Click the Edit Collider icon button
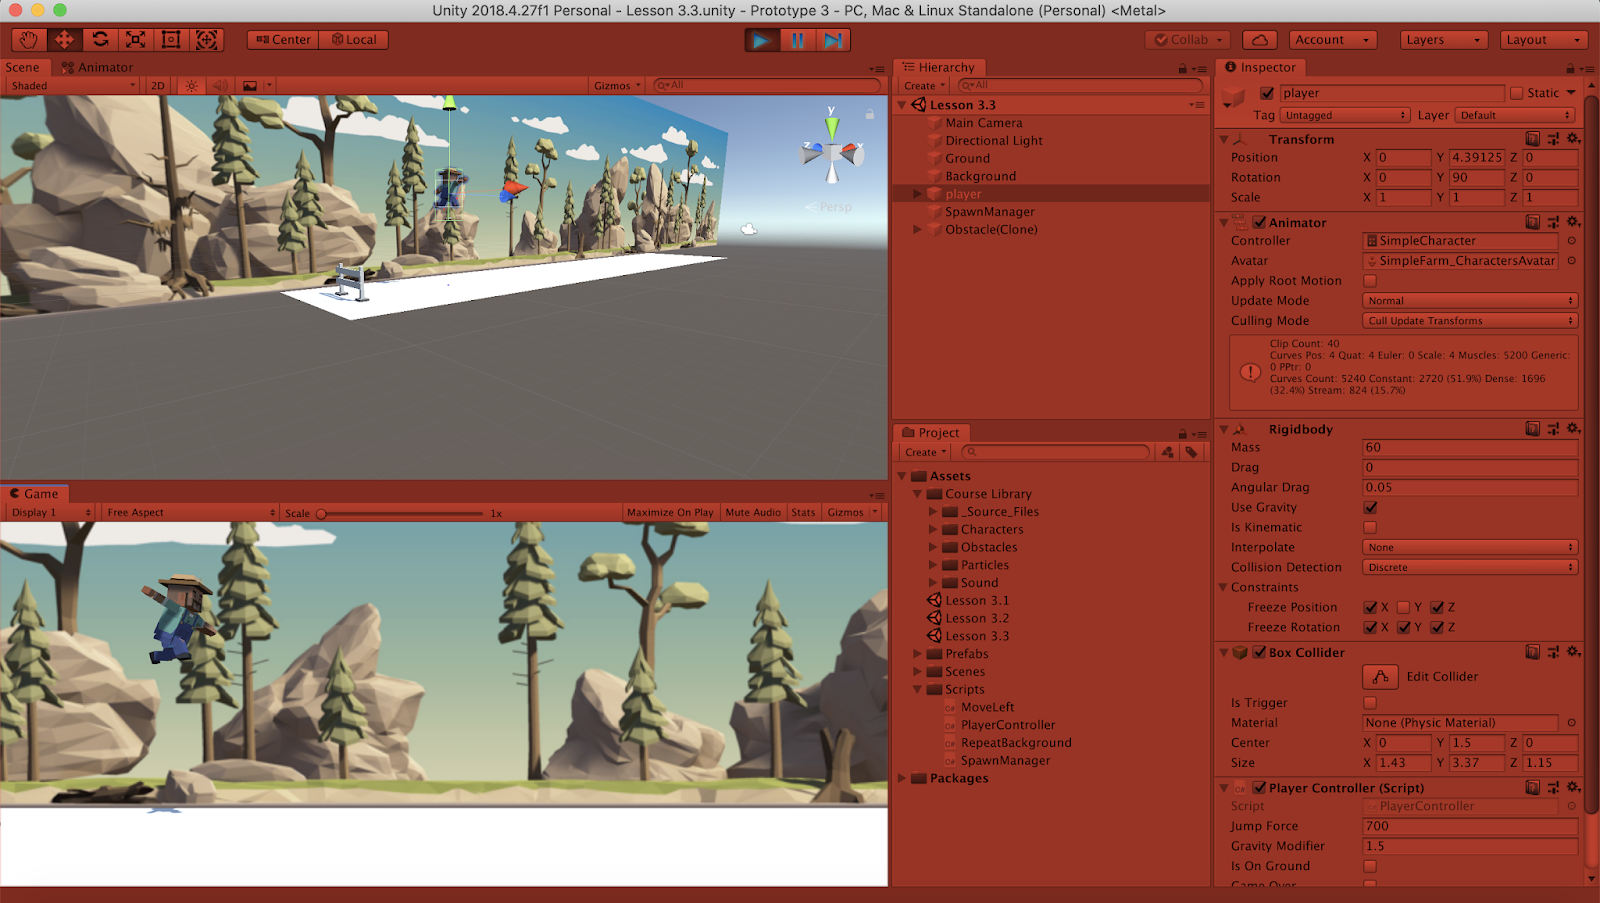 point(1380,677)
